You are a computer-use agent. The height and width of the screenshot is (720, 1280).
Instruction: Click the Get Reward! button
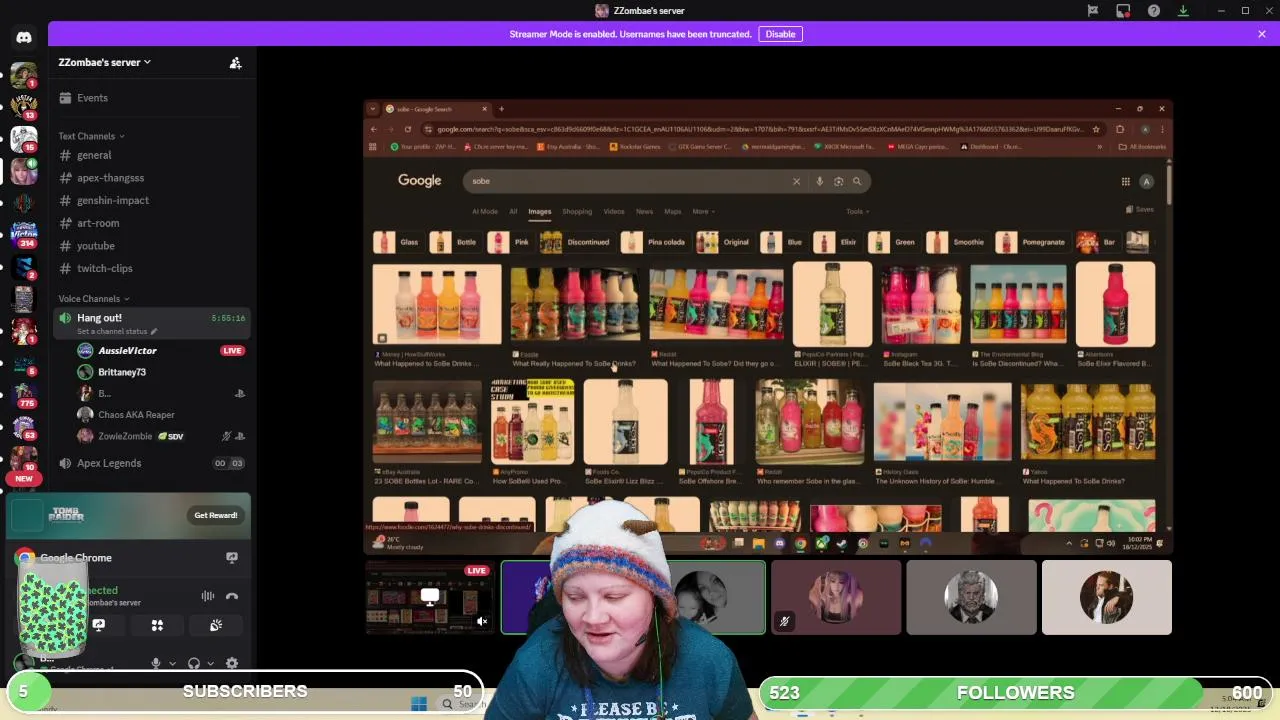click(x=216, y=515)
